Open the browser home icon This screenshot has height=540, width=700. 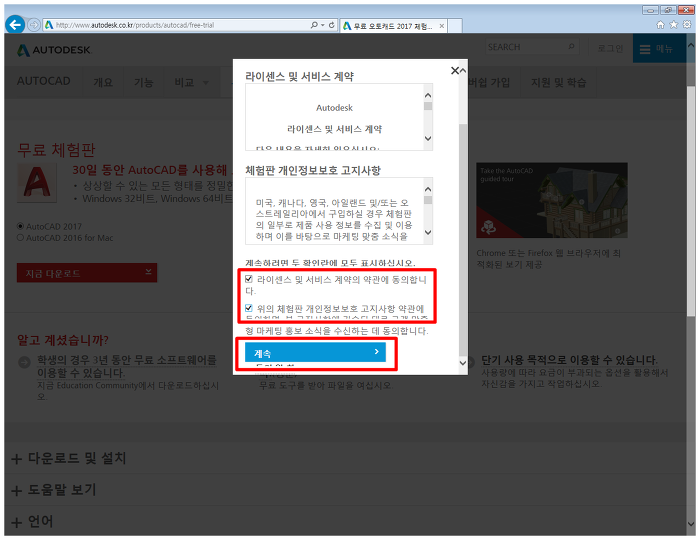click(660, 25)
